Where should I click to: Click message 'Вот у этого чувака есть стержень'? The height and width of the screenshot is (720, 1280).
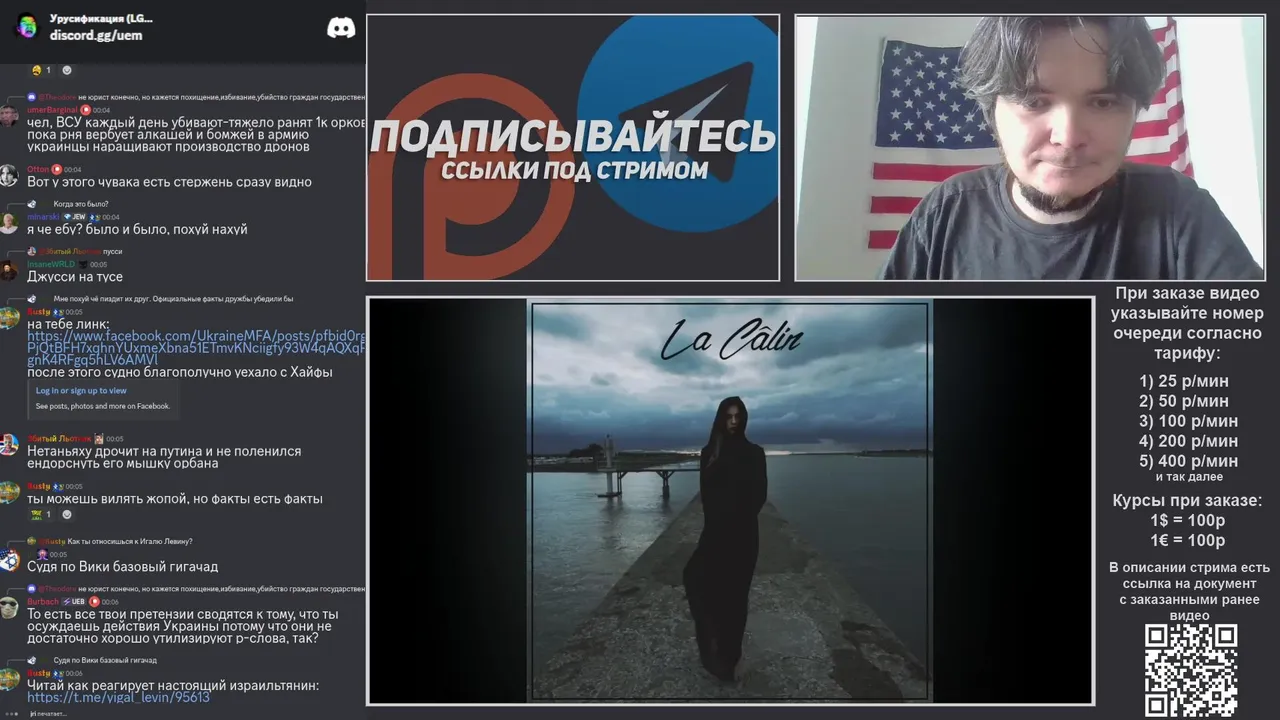tap(169, 182)
